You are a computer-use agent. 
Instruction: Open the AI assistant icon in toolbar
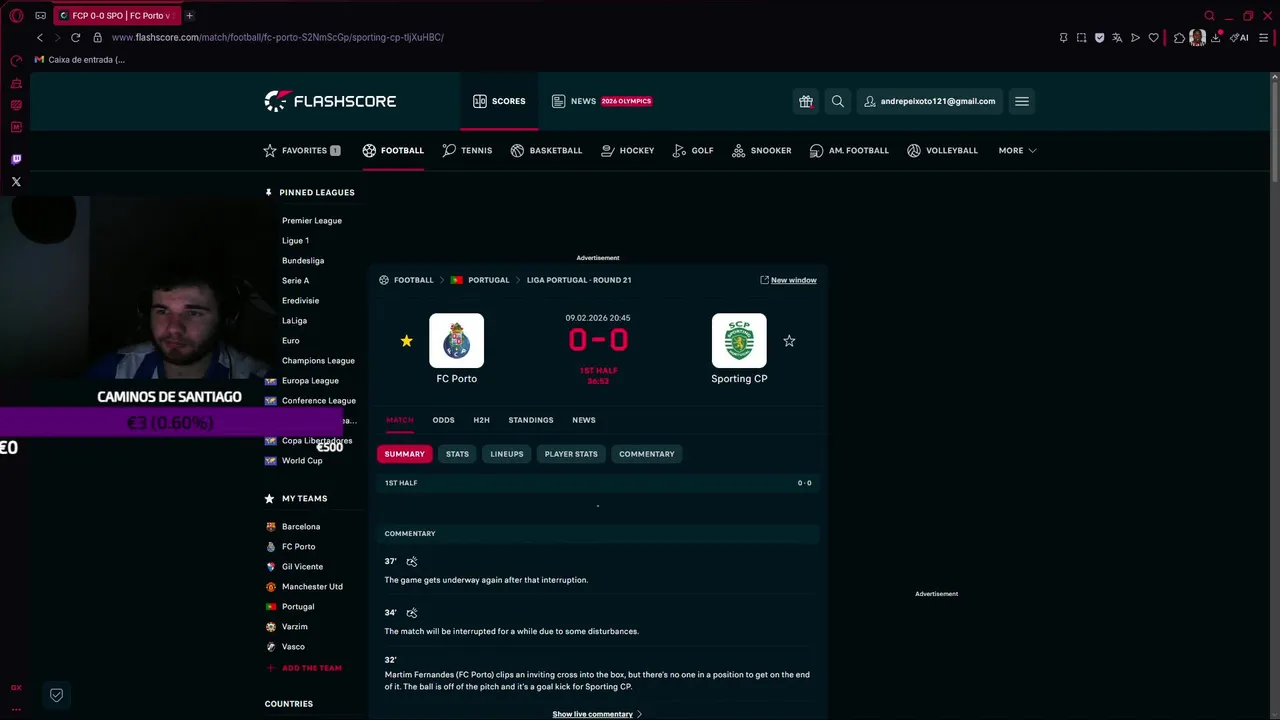click(1240, 37)
